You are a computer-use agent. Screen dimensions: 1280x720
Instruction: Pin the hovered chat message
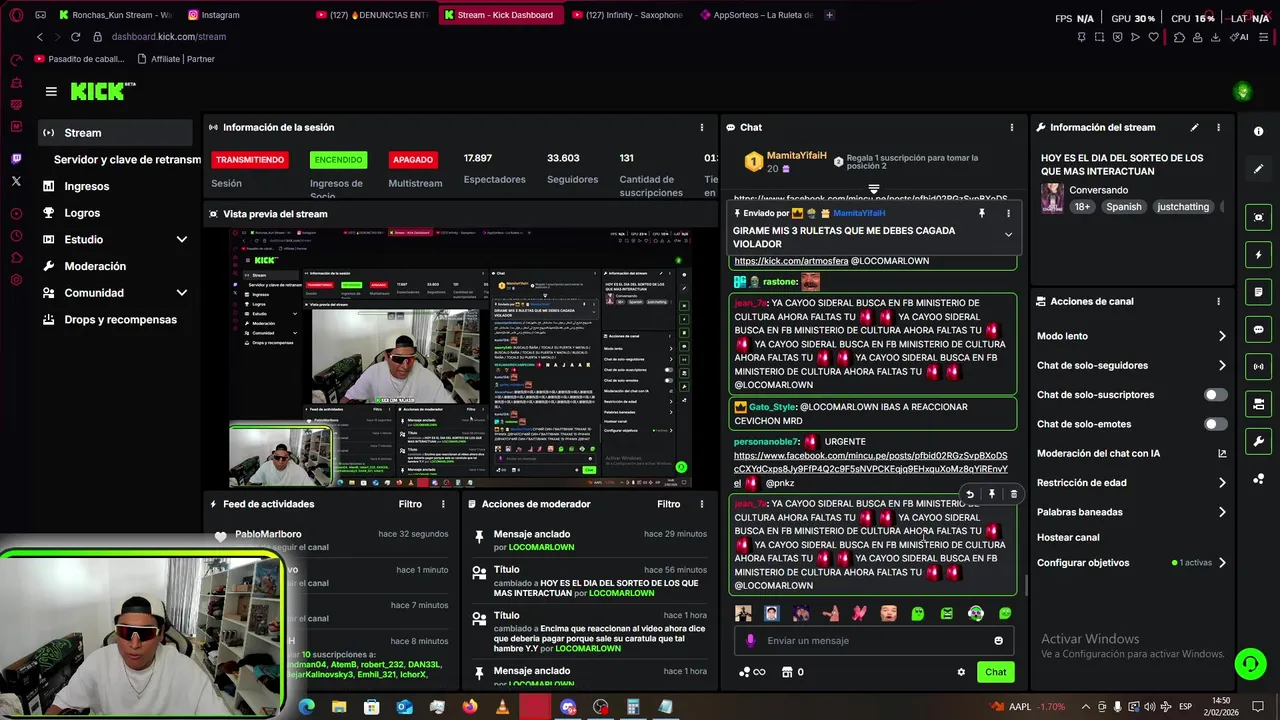click(x=991, y=494)
